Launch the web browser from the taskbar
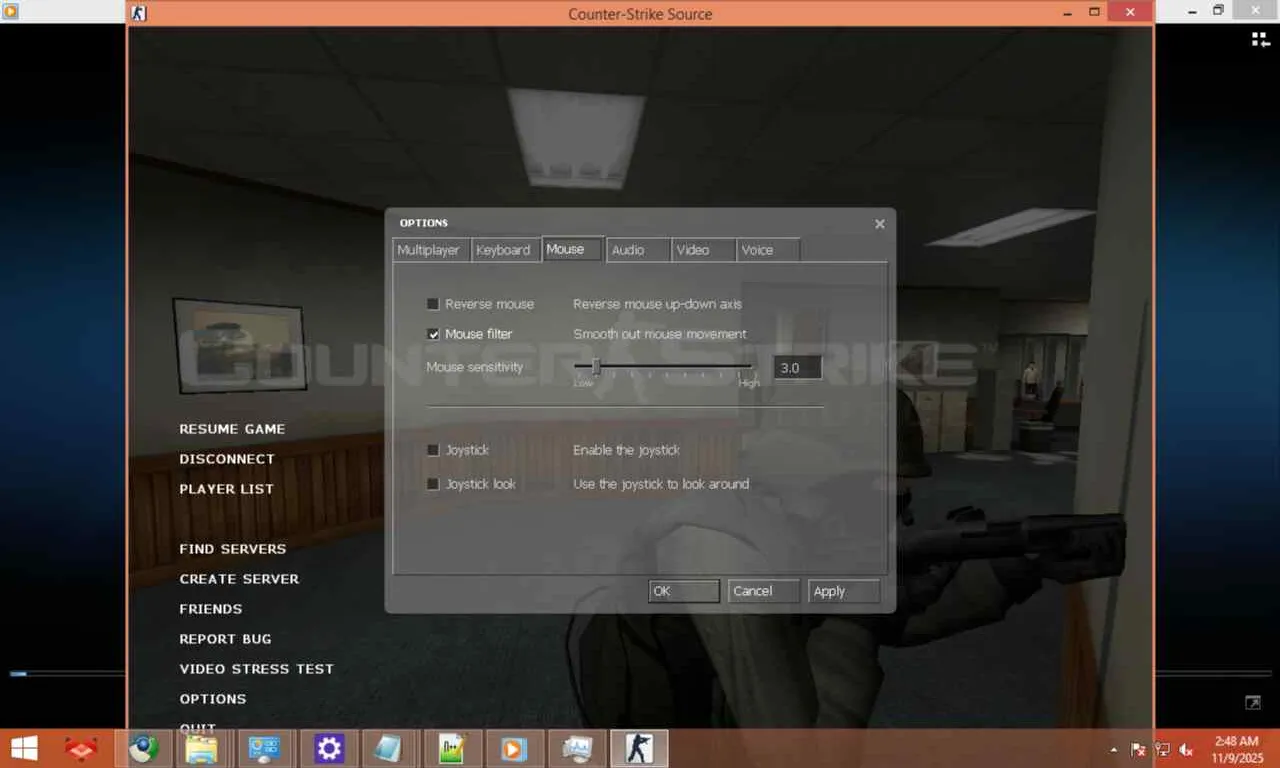The height and width of the screenshot is (768, 1280). [143, 748]
